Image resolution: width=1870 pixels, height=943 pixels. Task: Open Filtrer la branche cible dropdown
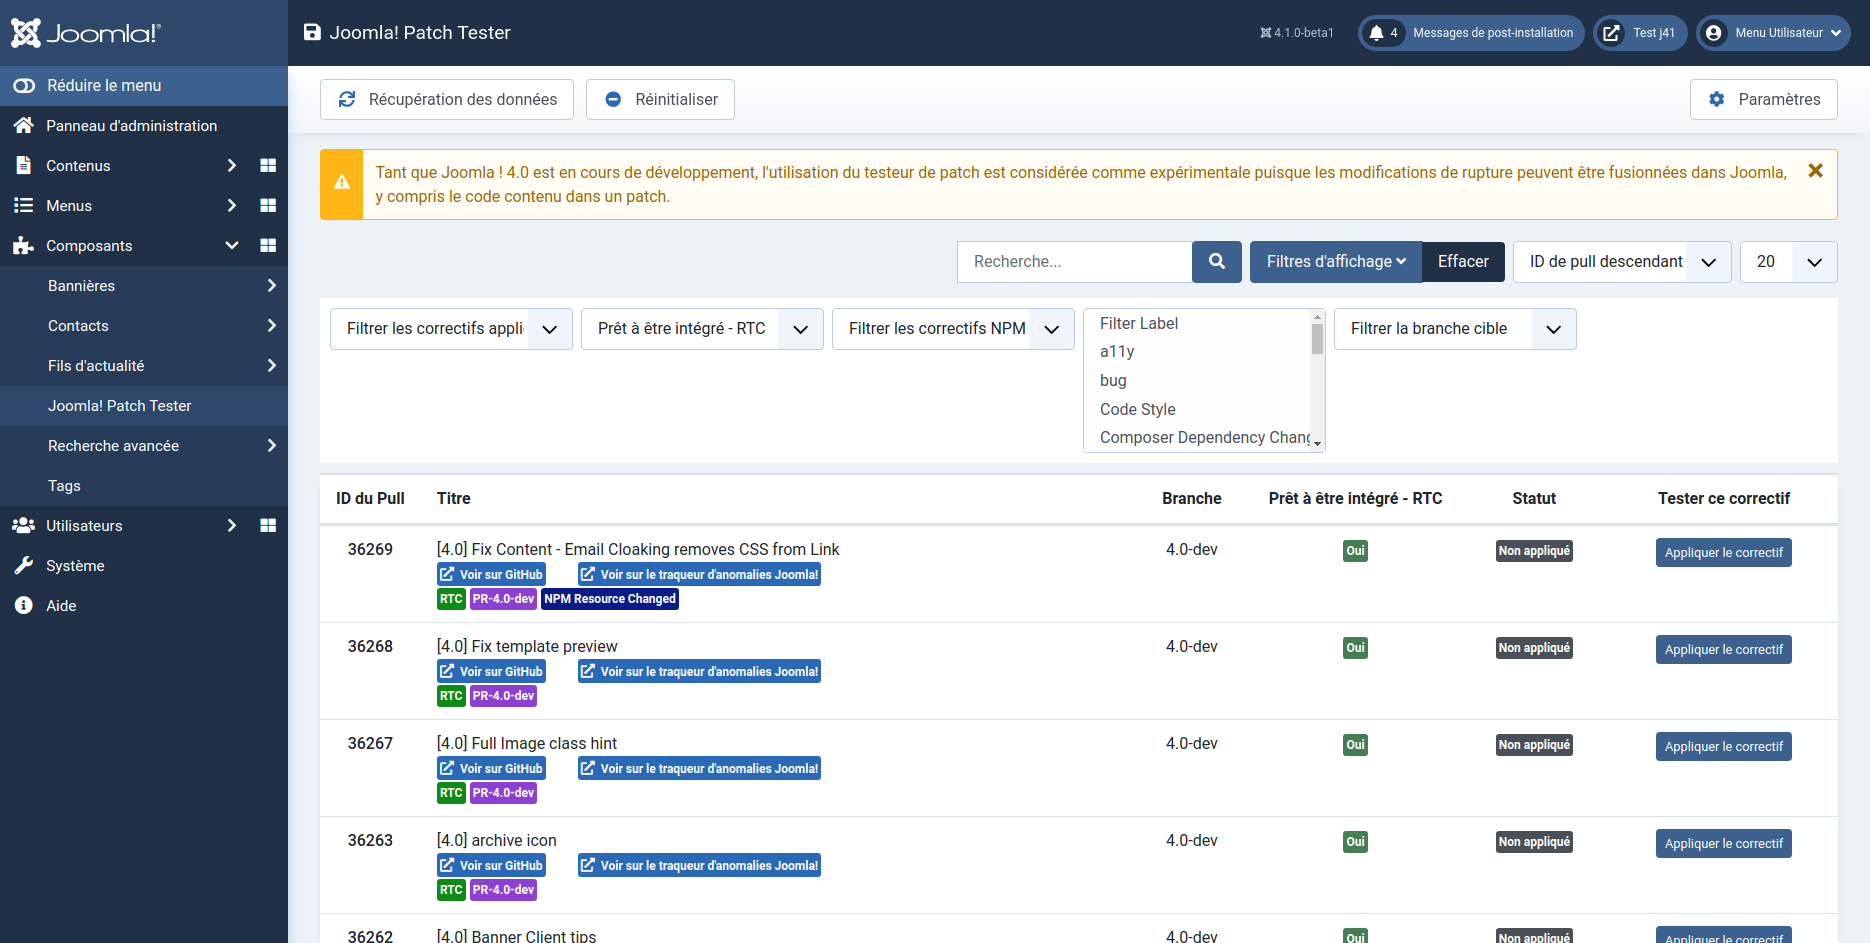pos(1455,329)
